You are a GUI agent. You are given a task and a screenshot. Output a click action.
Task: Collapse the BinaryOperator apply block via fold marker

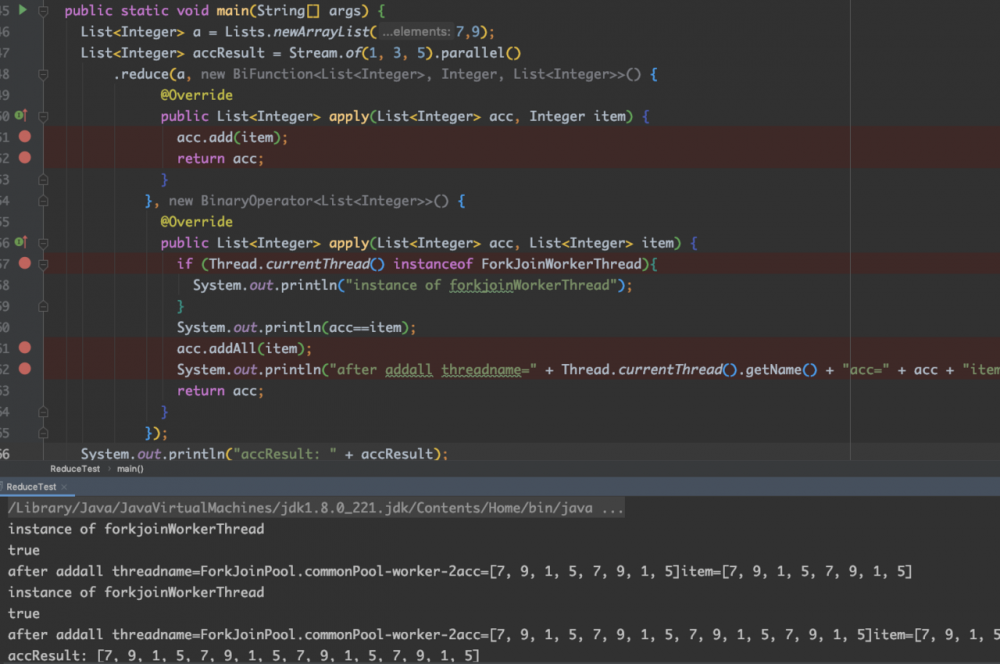(x=43, y=242)
